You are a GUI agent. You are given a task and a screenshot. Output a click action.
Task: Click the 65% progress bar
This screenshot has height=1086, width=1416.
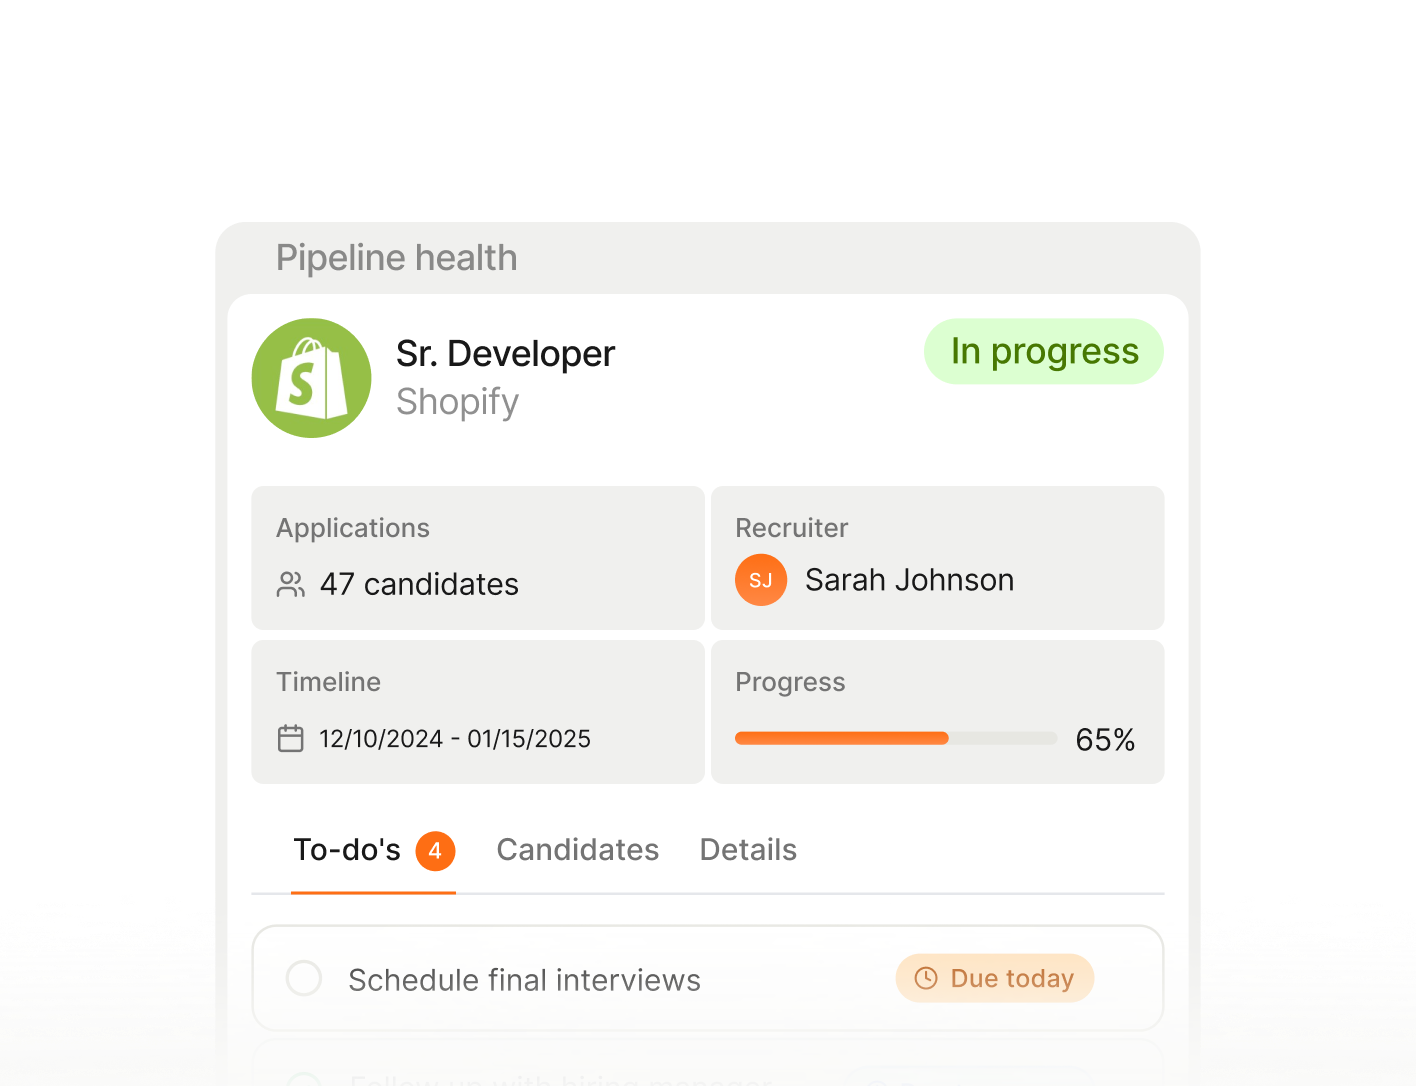point(895,737)
